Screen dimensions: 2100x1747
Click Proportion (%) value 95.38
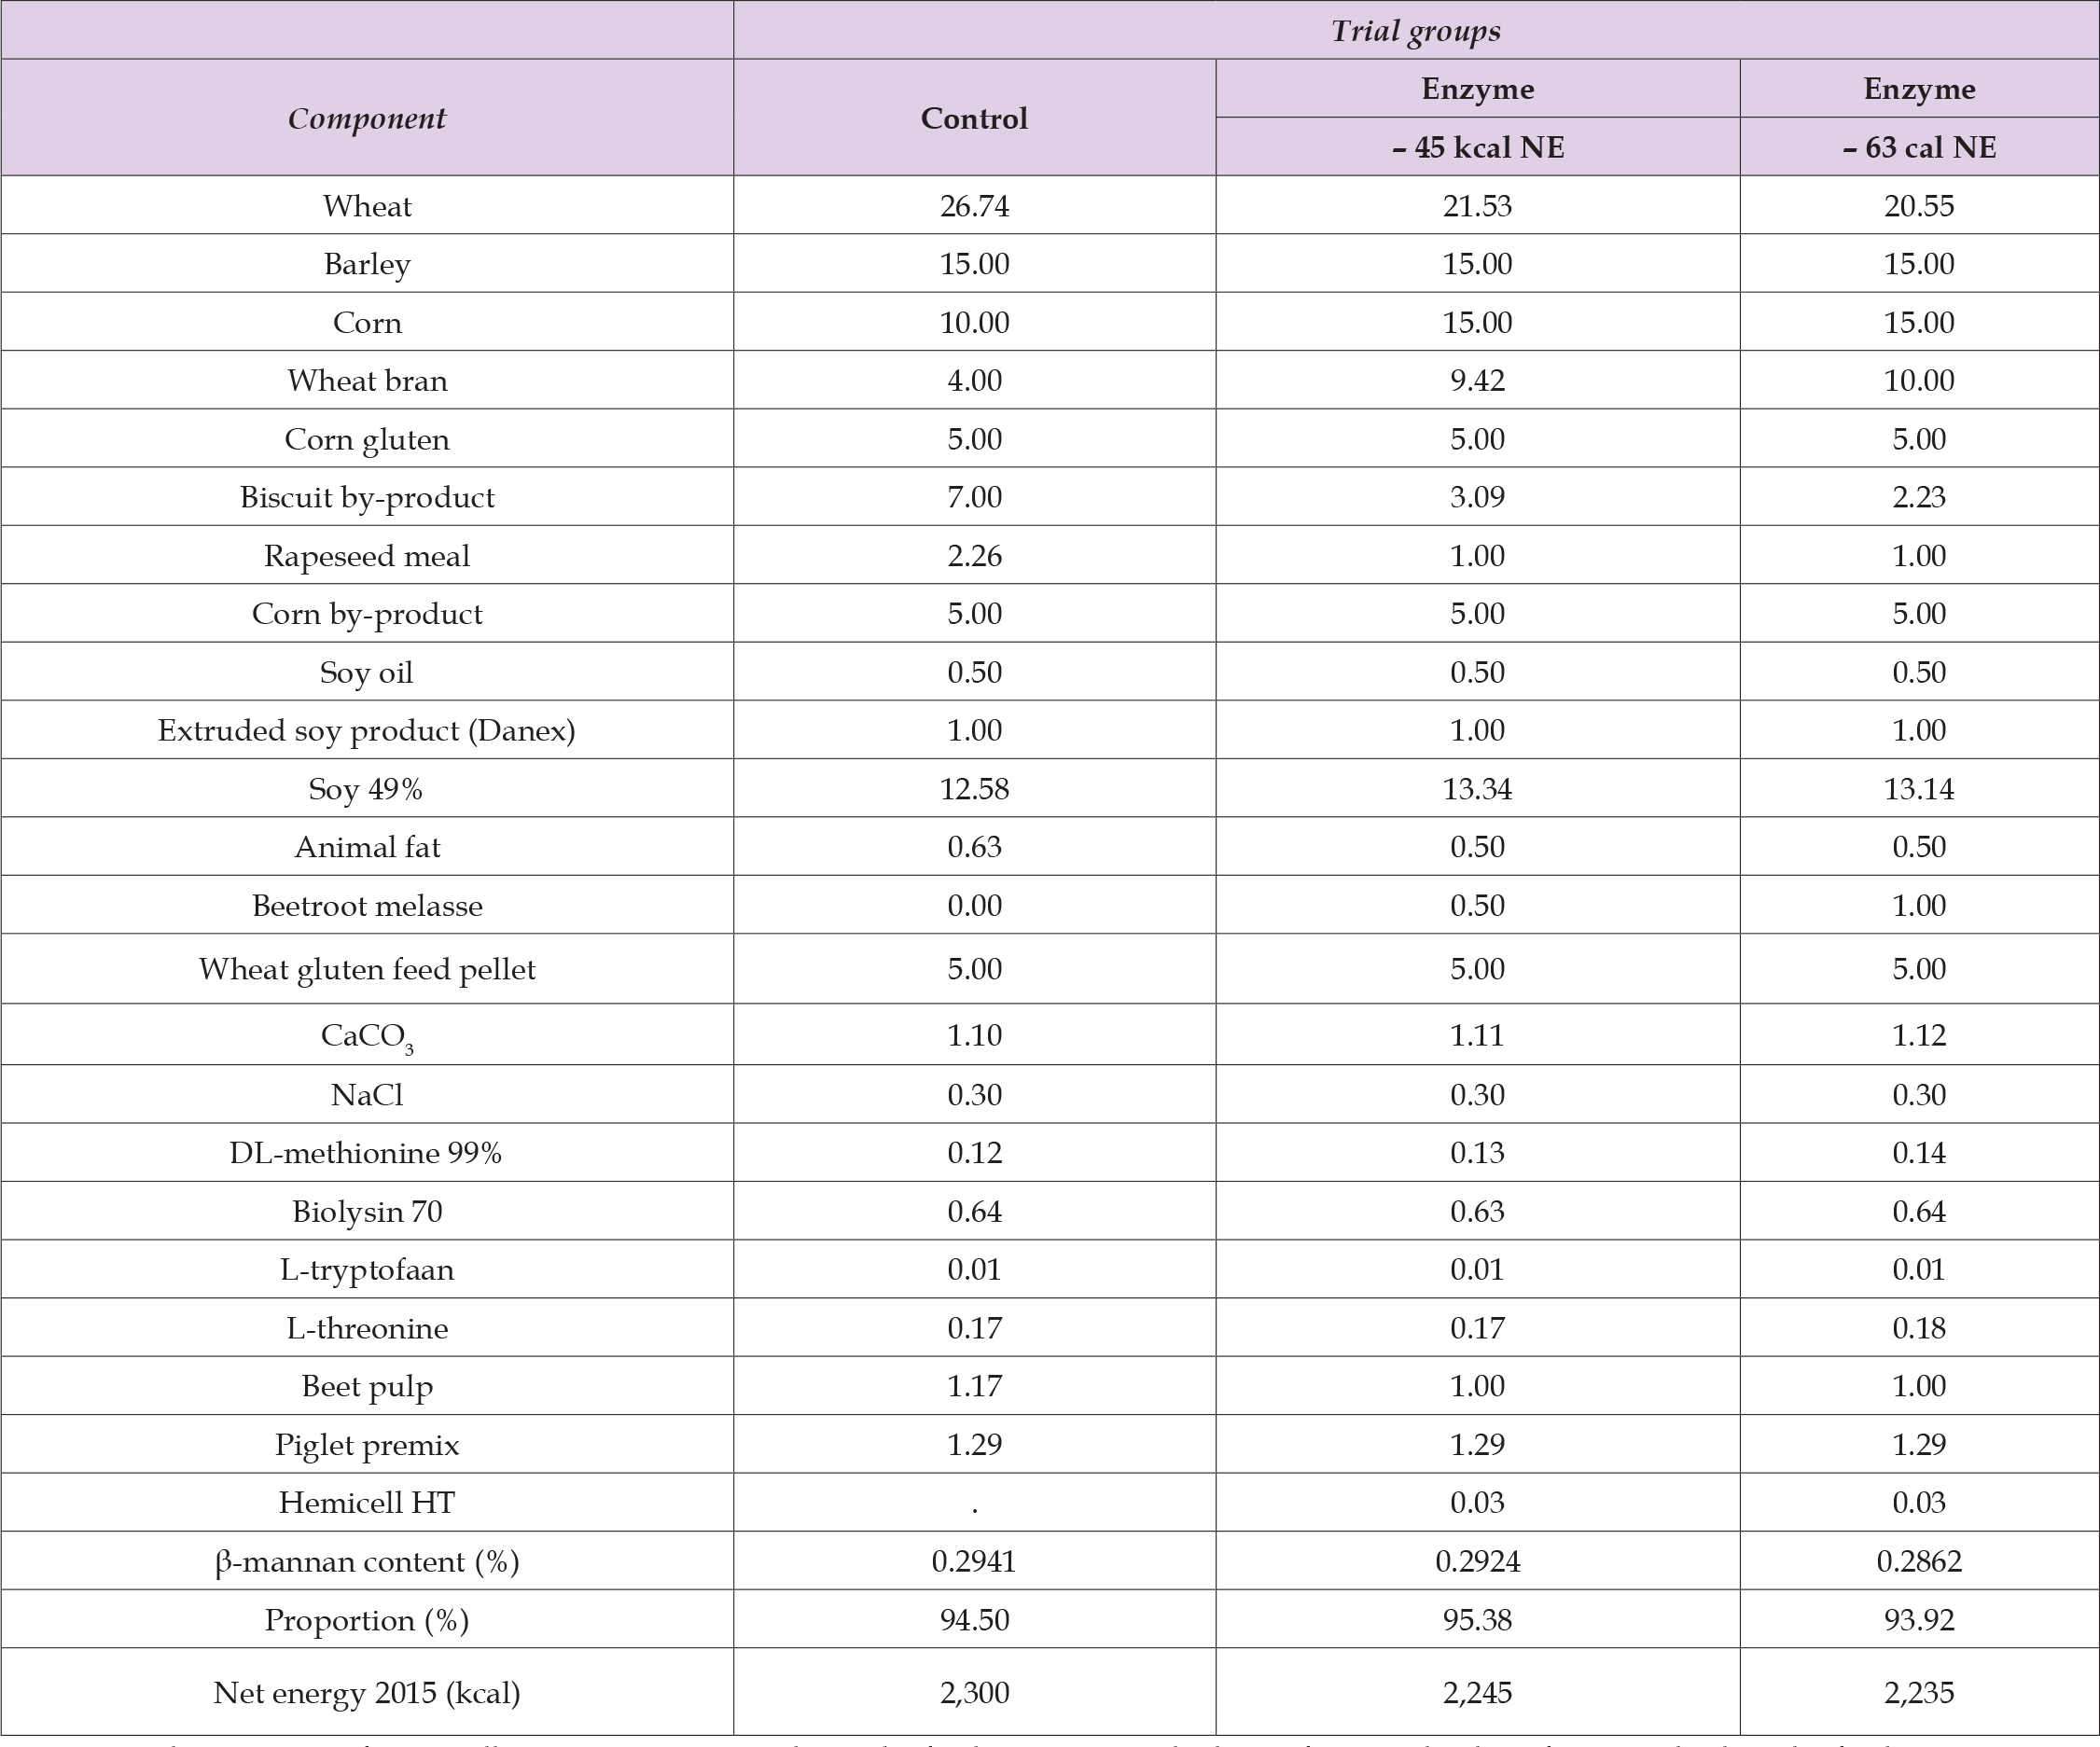[1477, 1620]
